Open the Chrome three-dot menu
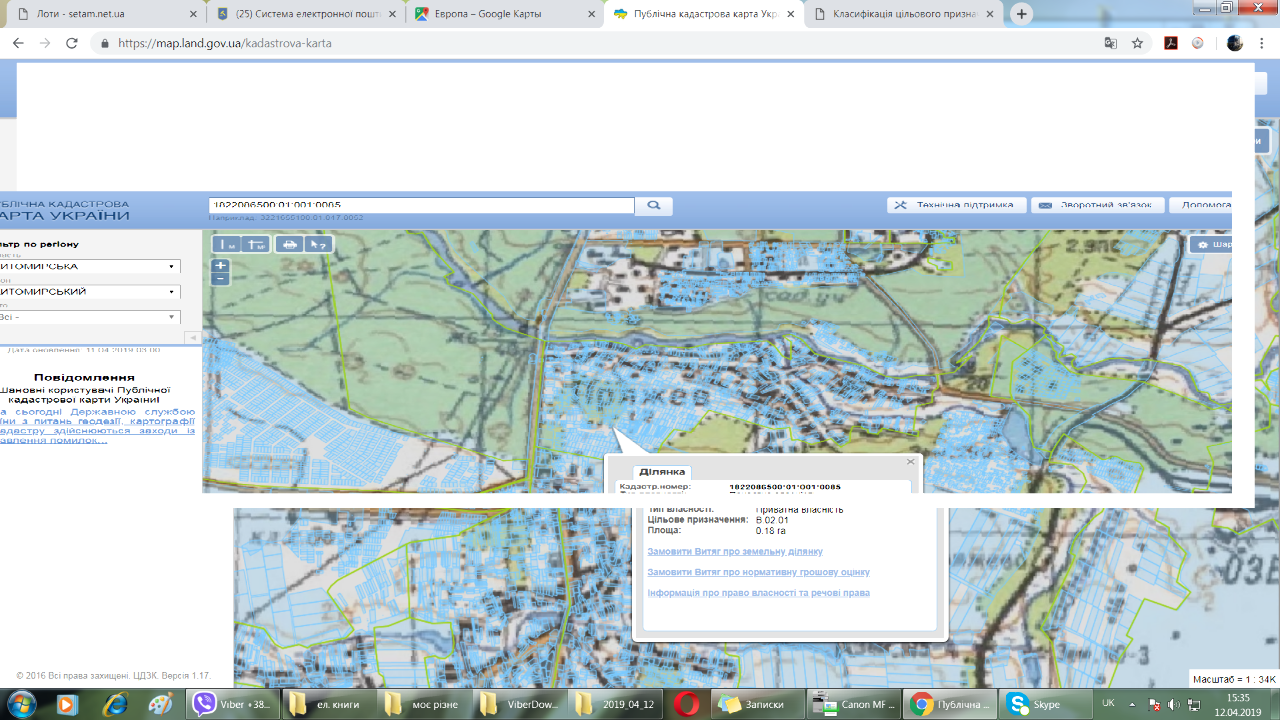The height and width of the screenshot is (720, 1280). tap(1263, 43)
